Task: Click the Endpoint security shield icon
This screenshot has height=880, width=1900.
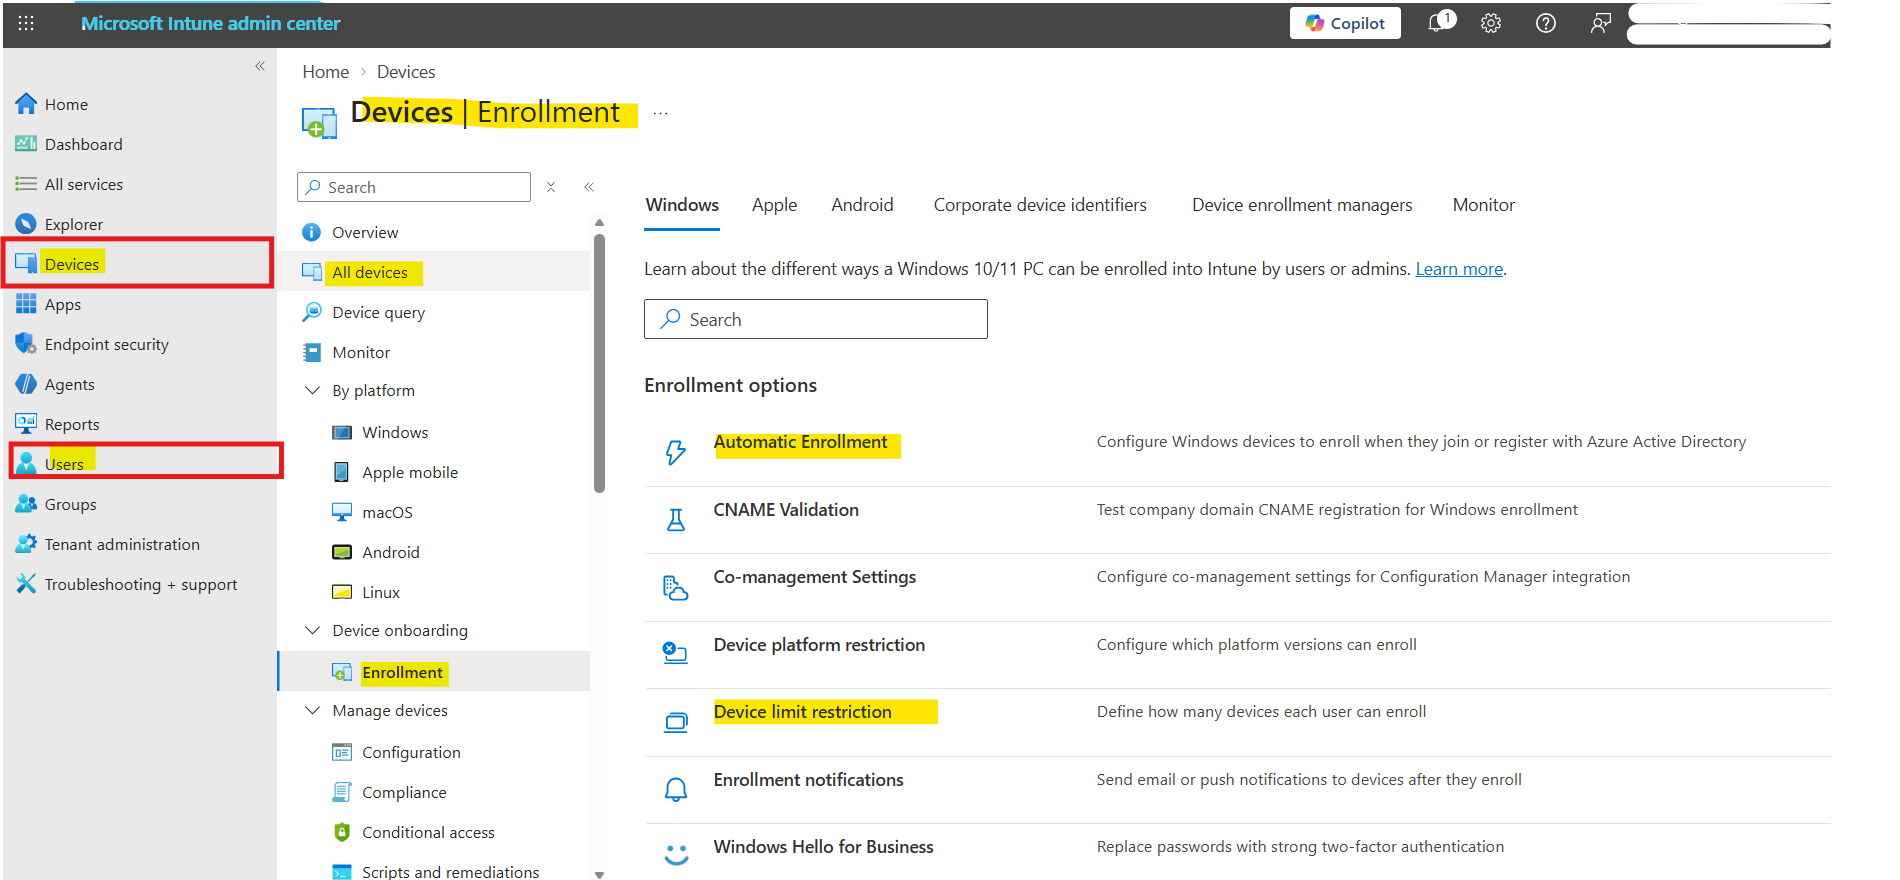Action: (26, 344)
